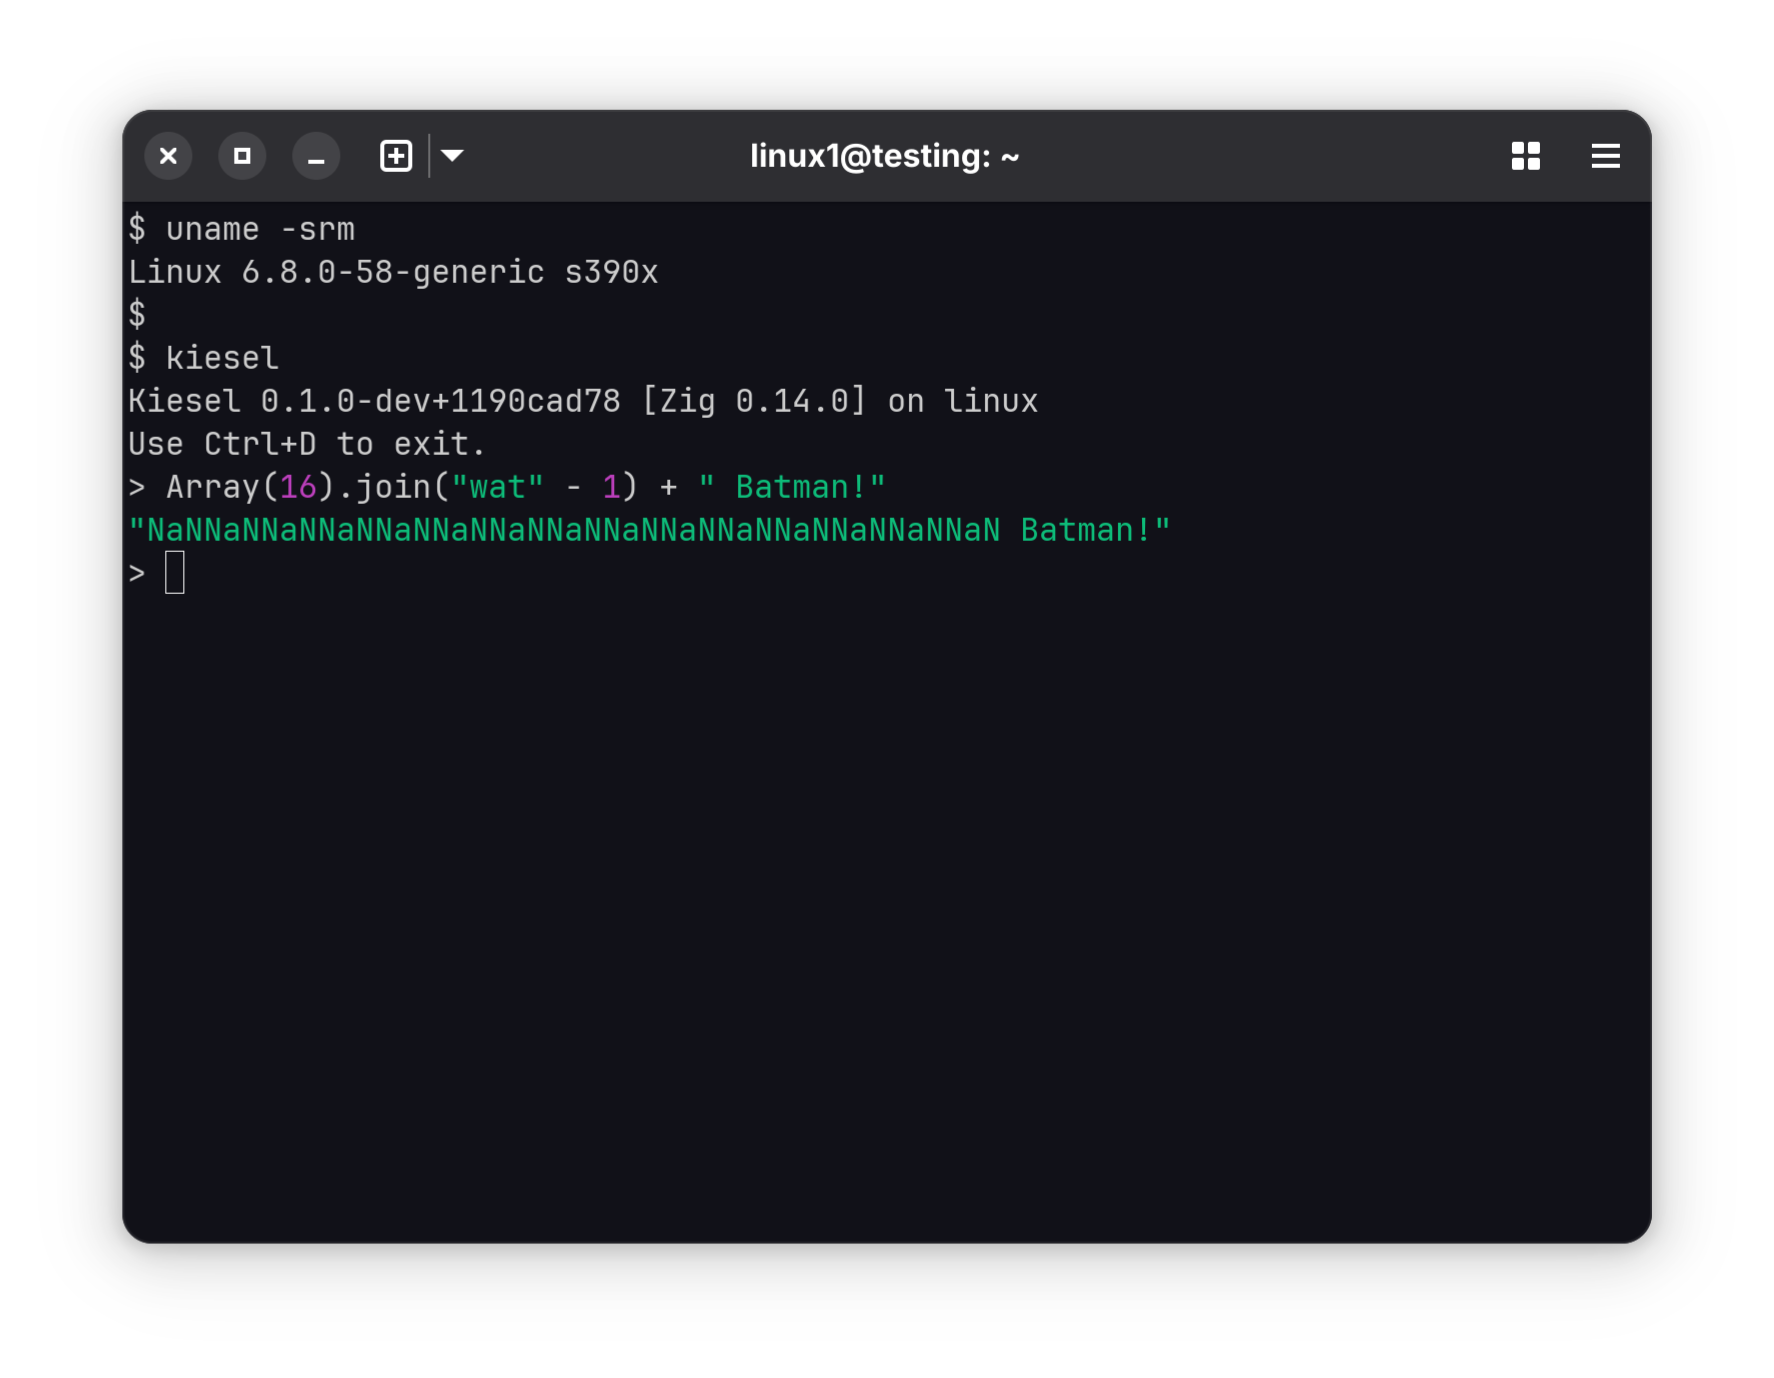Click the 'kiesel' command line

click(x=204, y=358)
